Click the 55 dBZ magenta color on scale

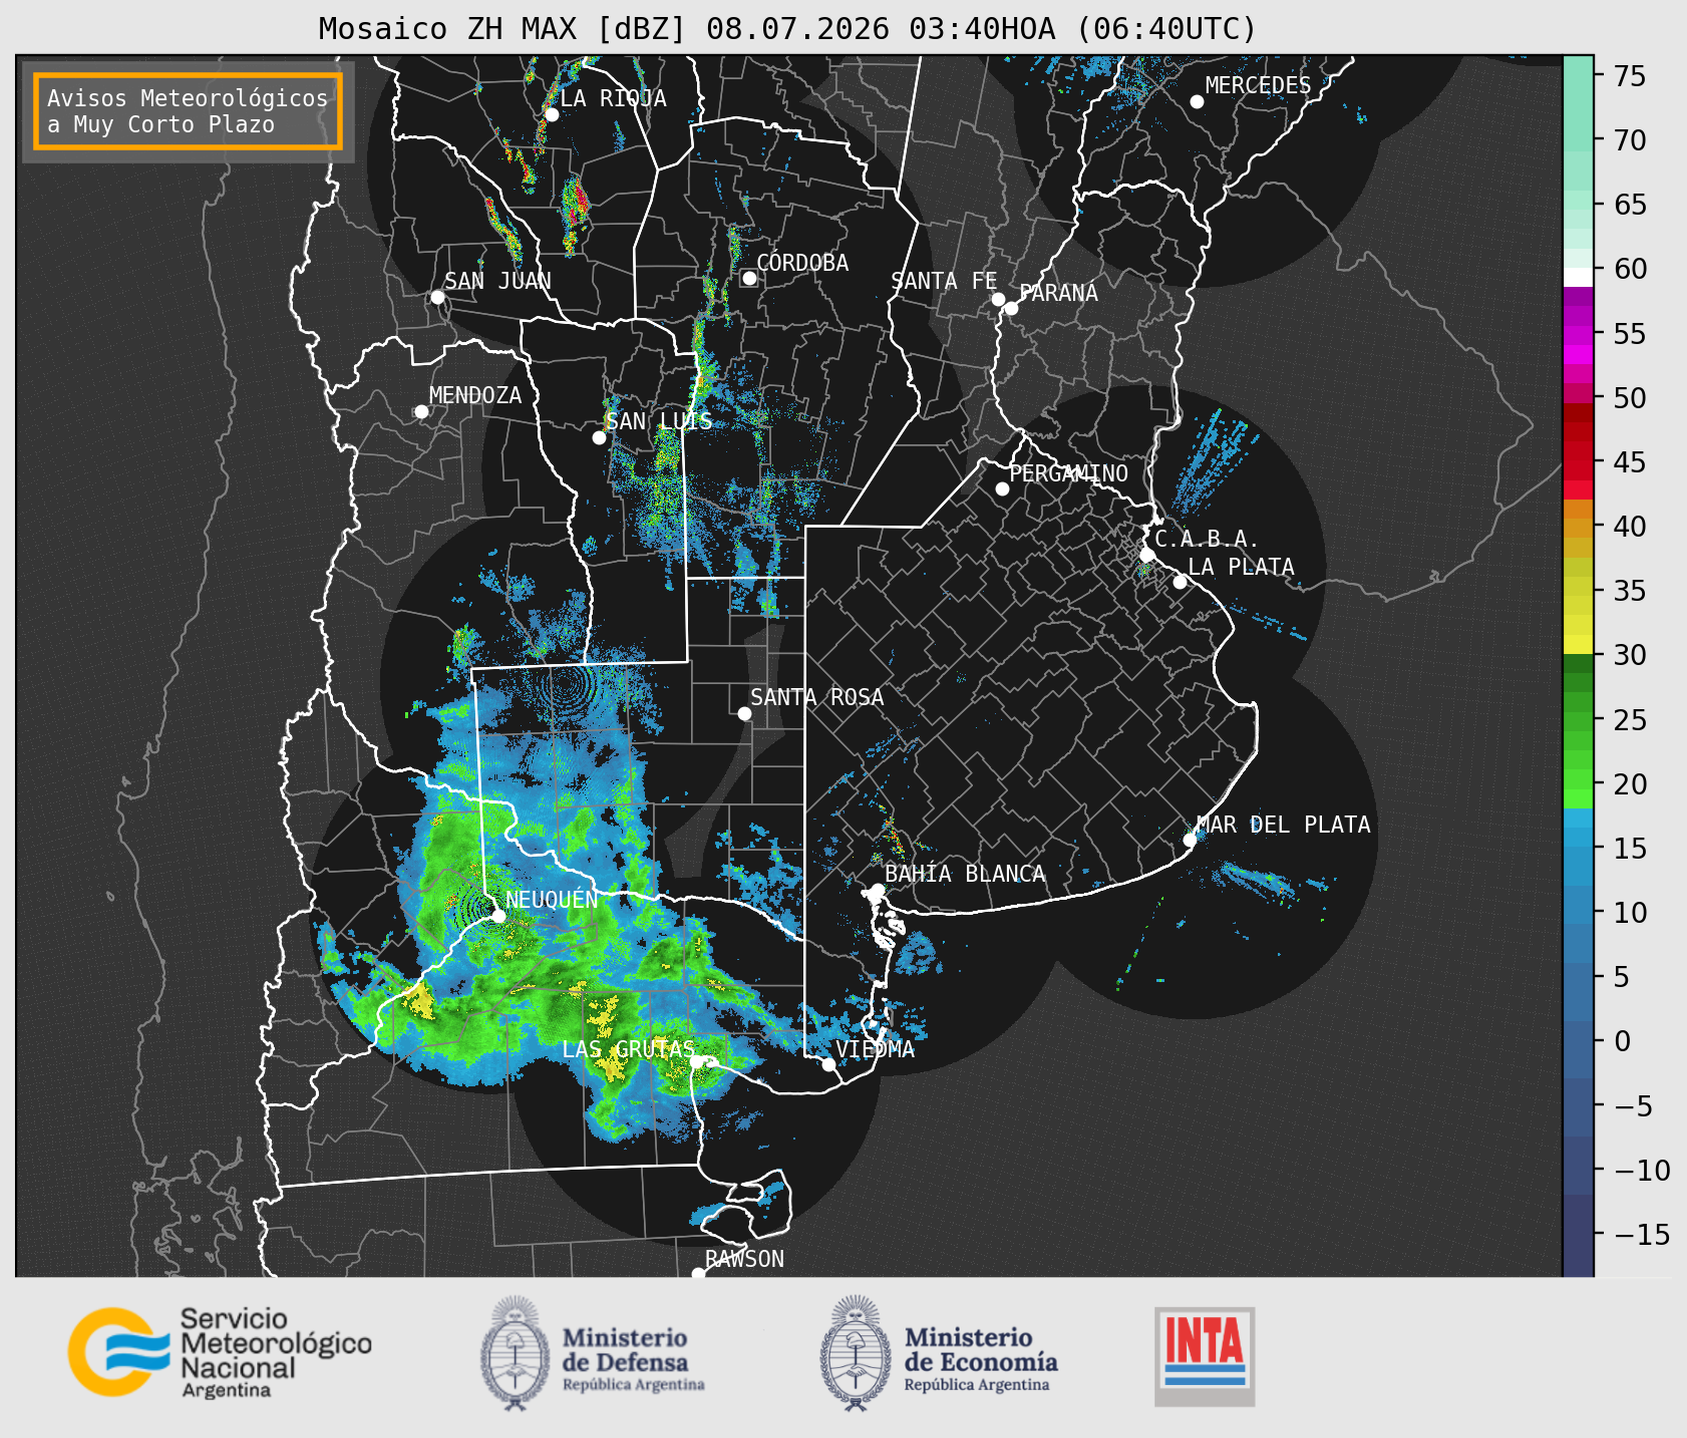(1578, 333)
